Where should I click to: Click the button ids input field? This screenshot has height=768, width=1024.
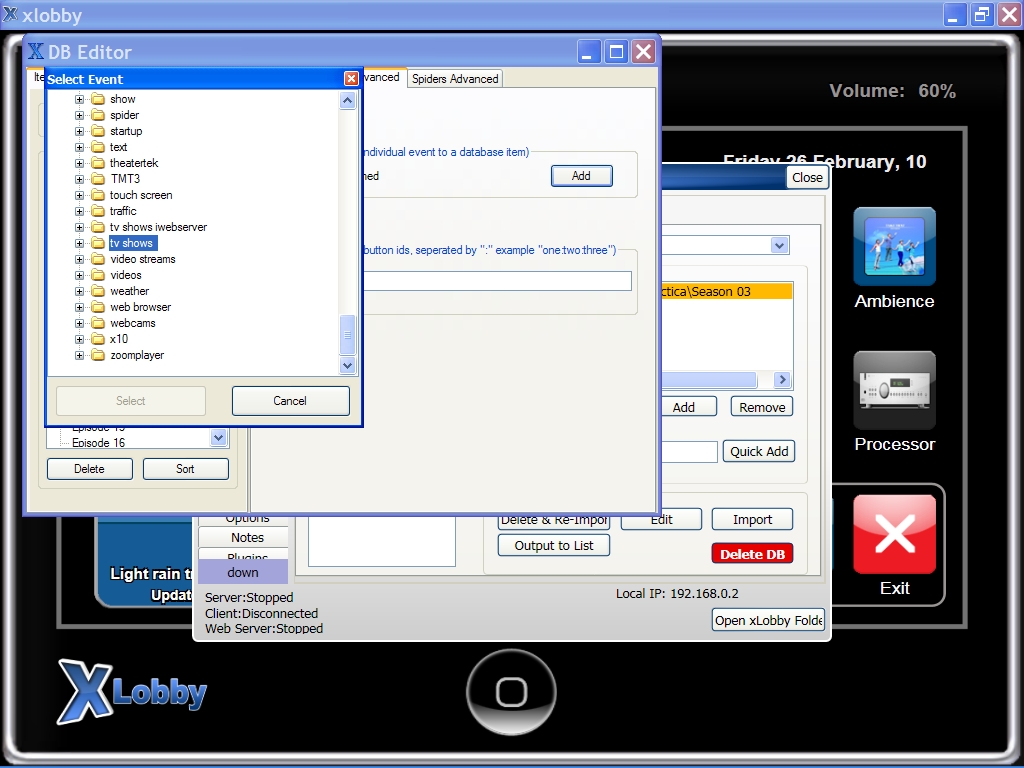click(x=496, y=281)
